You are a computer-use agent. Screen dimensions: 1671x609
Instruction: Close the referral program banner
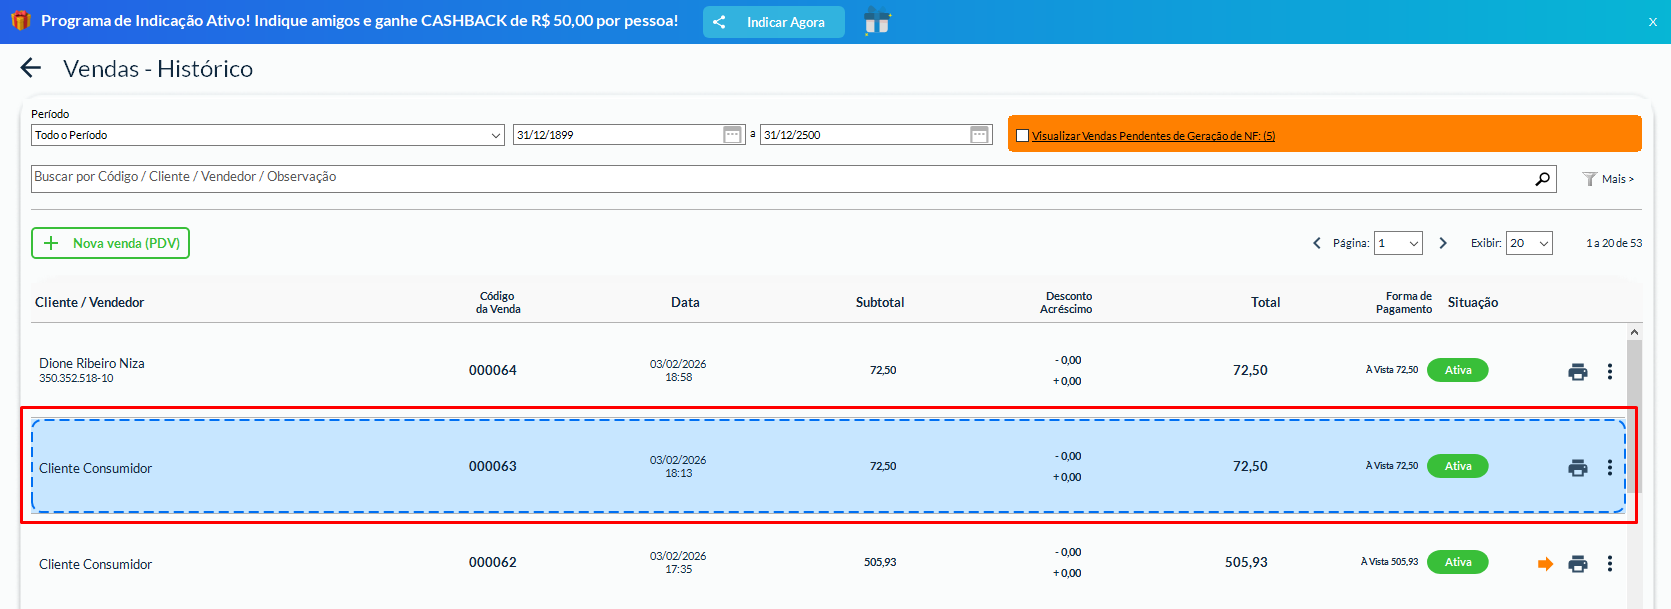[x=1652, y=22]
